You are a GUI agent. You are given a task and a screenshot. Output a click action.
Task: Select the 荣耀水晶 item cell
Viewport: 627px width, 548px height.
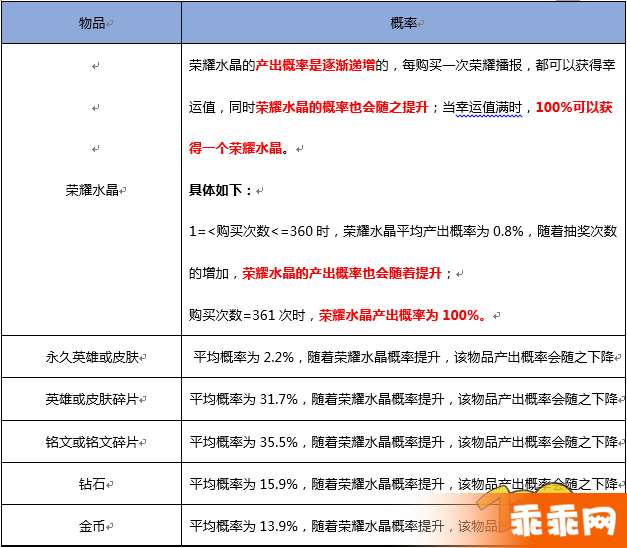[92, 190]
